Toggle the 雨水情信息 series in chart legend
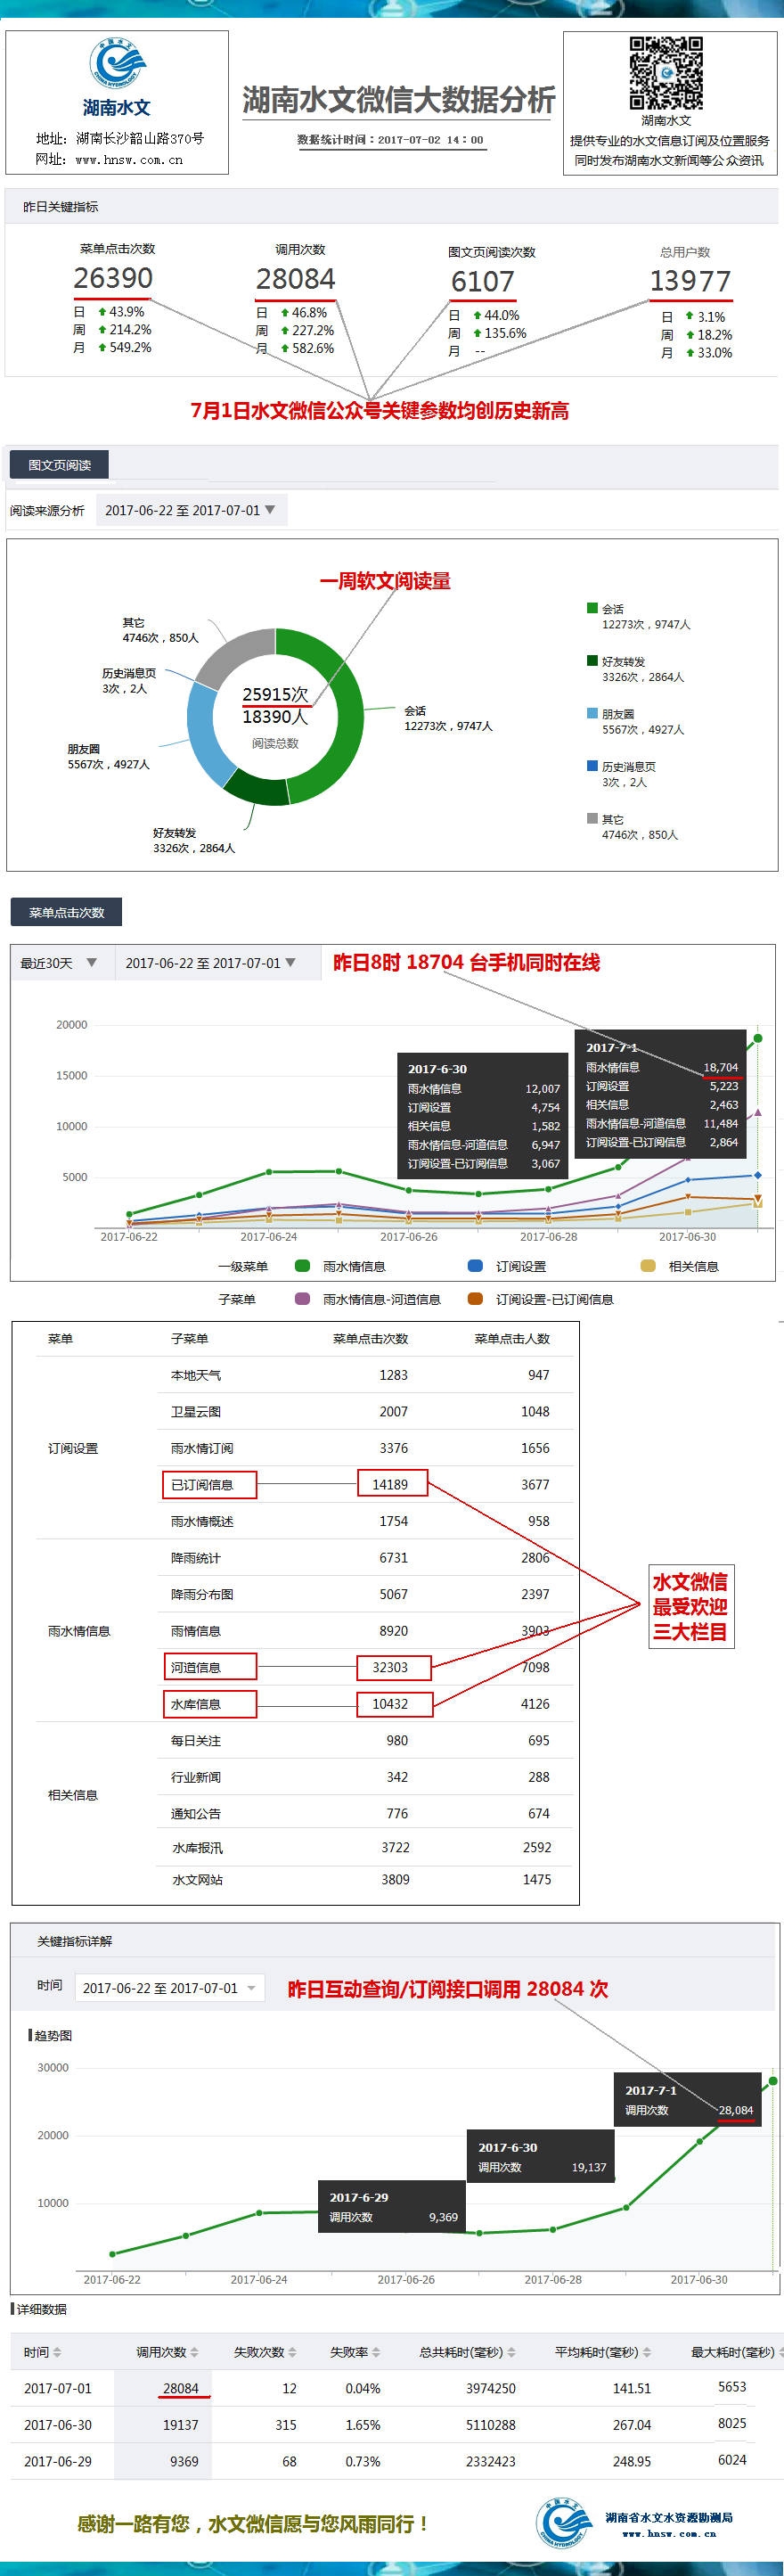The width and height of the screenshot is (784, 2576). point(303,1266)
